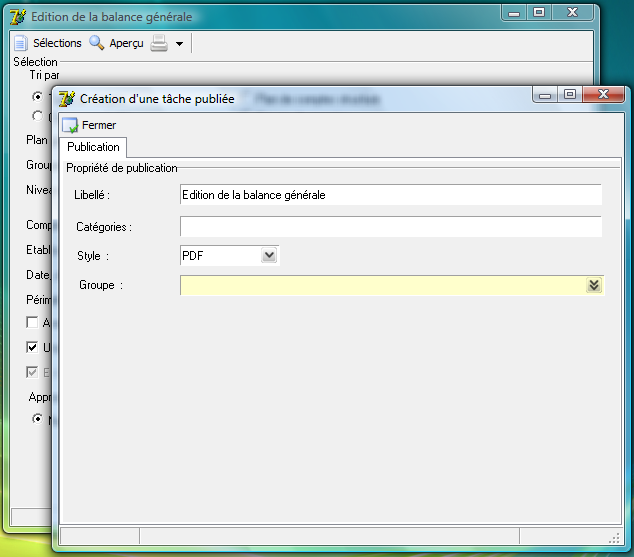
Task: Click the app icon in the Edition de la balance générale title bar
Action: tap(18, 17)
